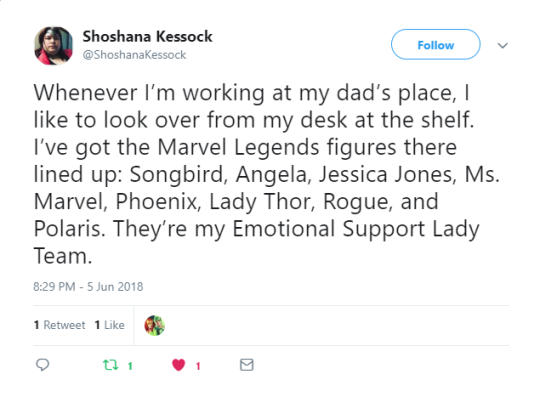Open Shoshana Kessock's profile picture
540x397 pixels.
53,46
